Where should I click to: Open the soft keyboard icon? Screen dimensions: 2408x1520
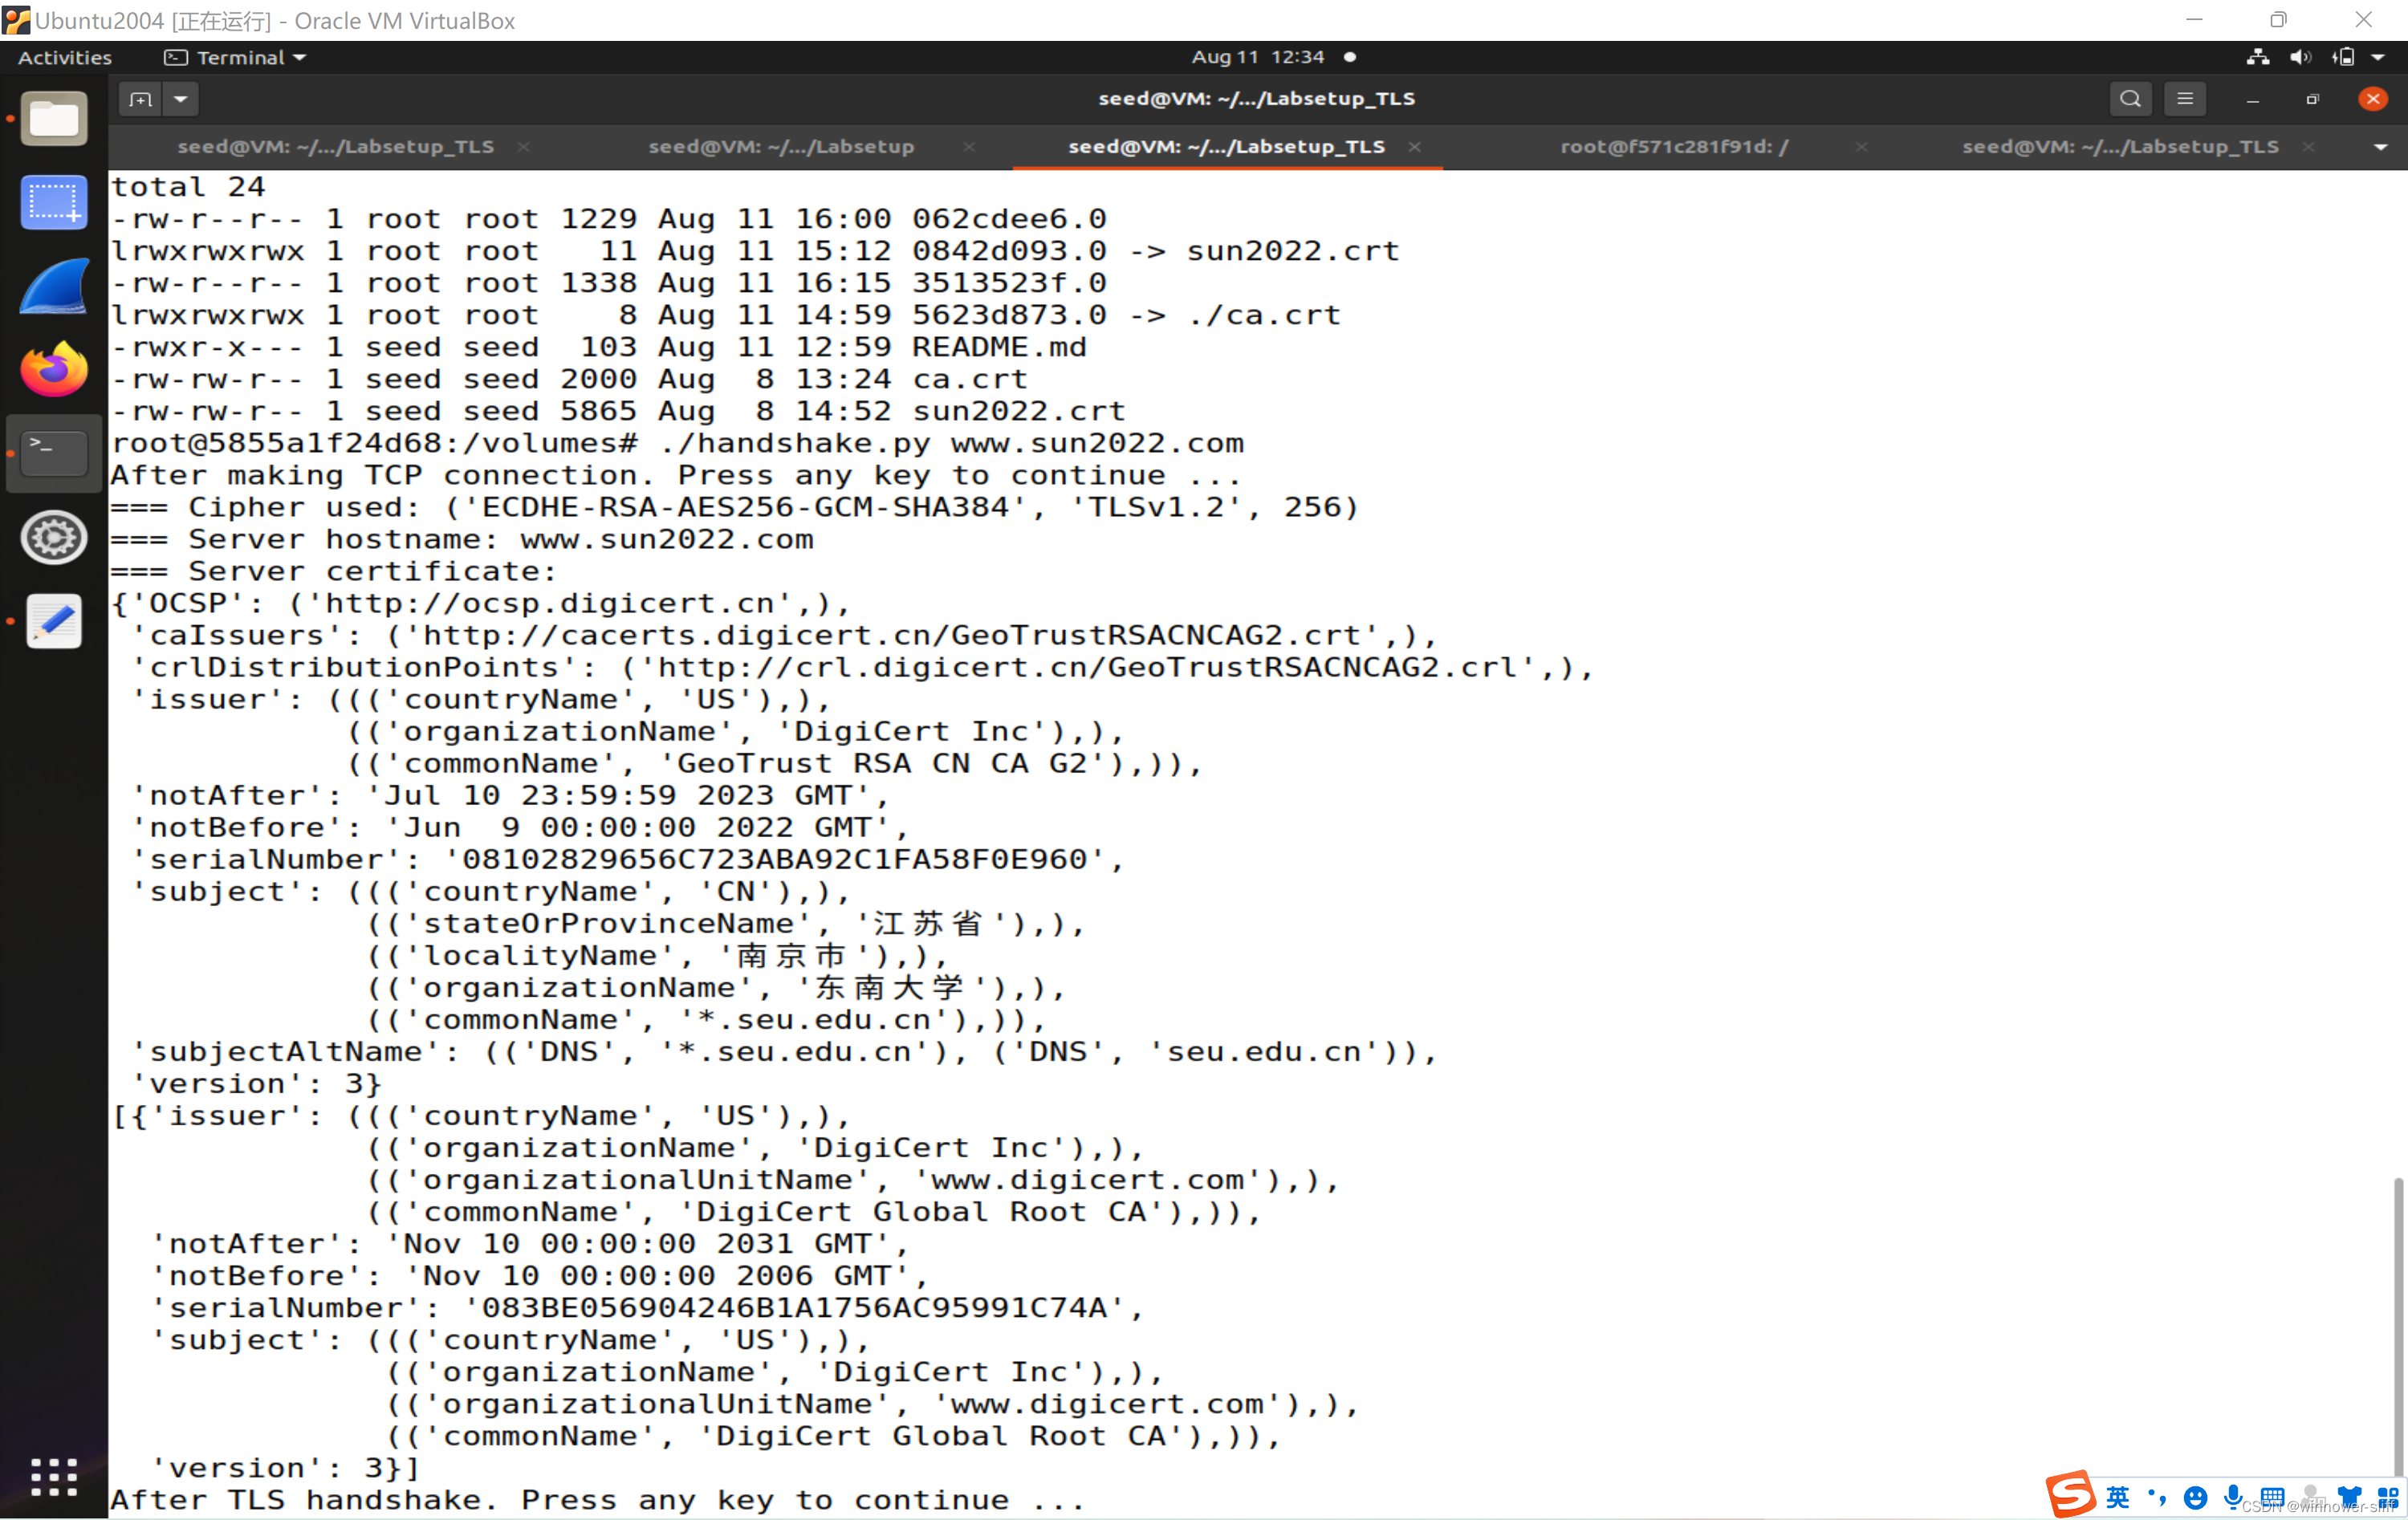click(x=2272, y=1497)
